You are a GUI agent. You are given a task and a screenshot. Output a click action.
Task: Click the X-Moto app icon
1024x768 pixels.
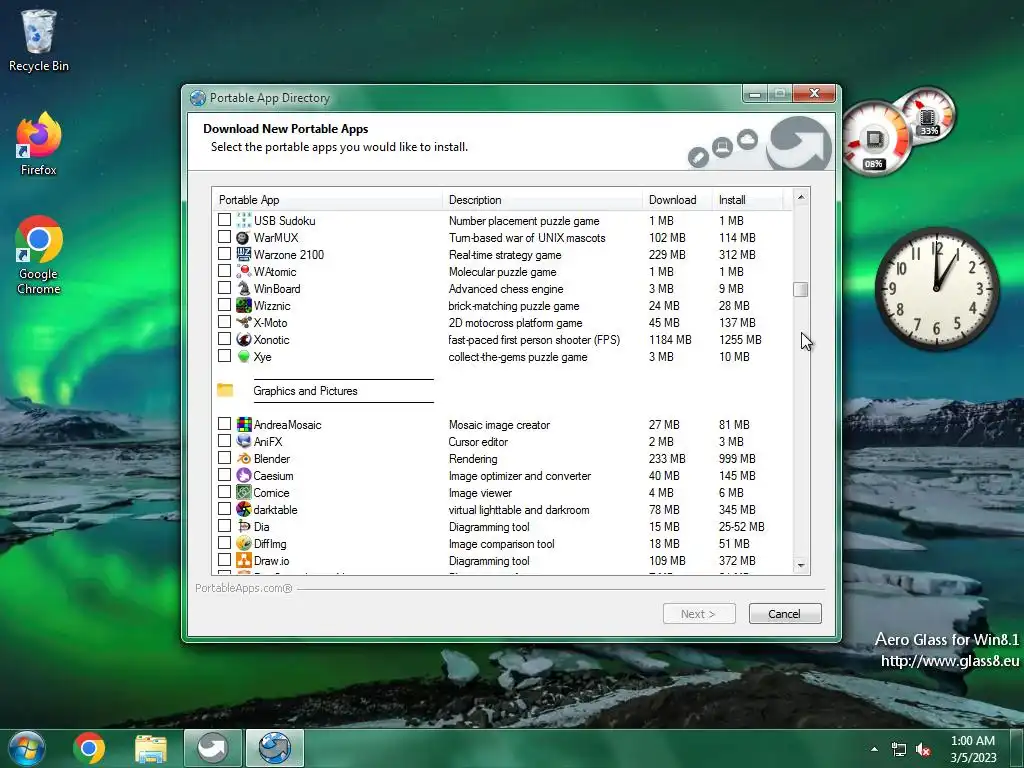(244, 322)
